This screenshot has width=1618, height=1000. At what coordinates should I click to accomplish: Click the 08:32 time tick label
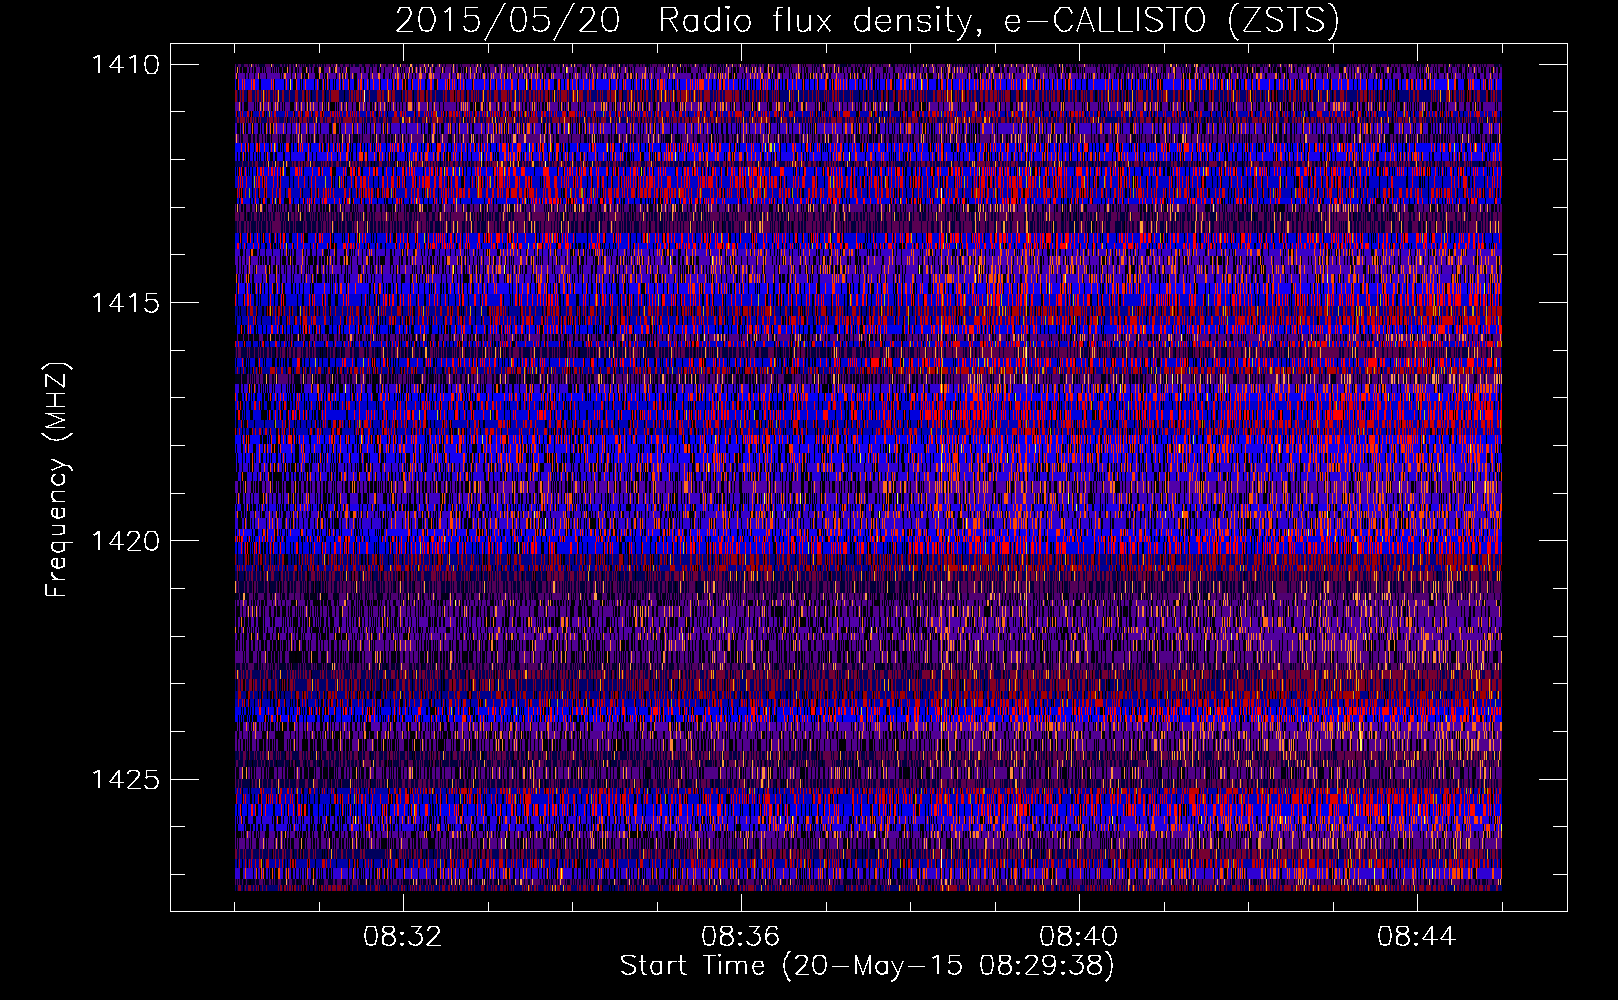pos(402,937)
